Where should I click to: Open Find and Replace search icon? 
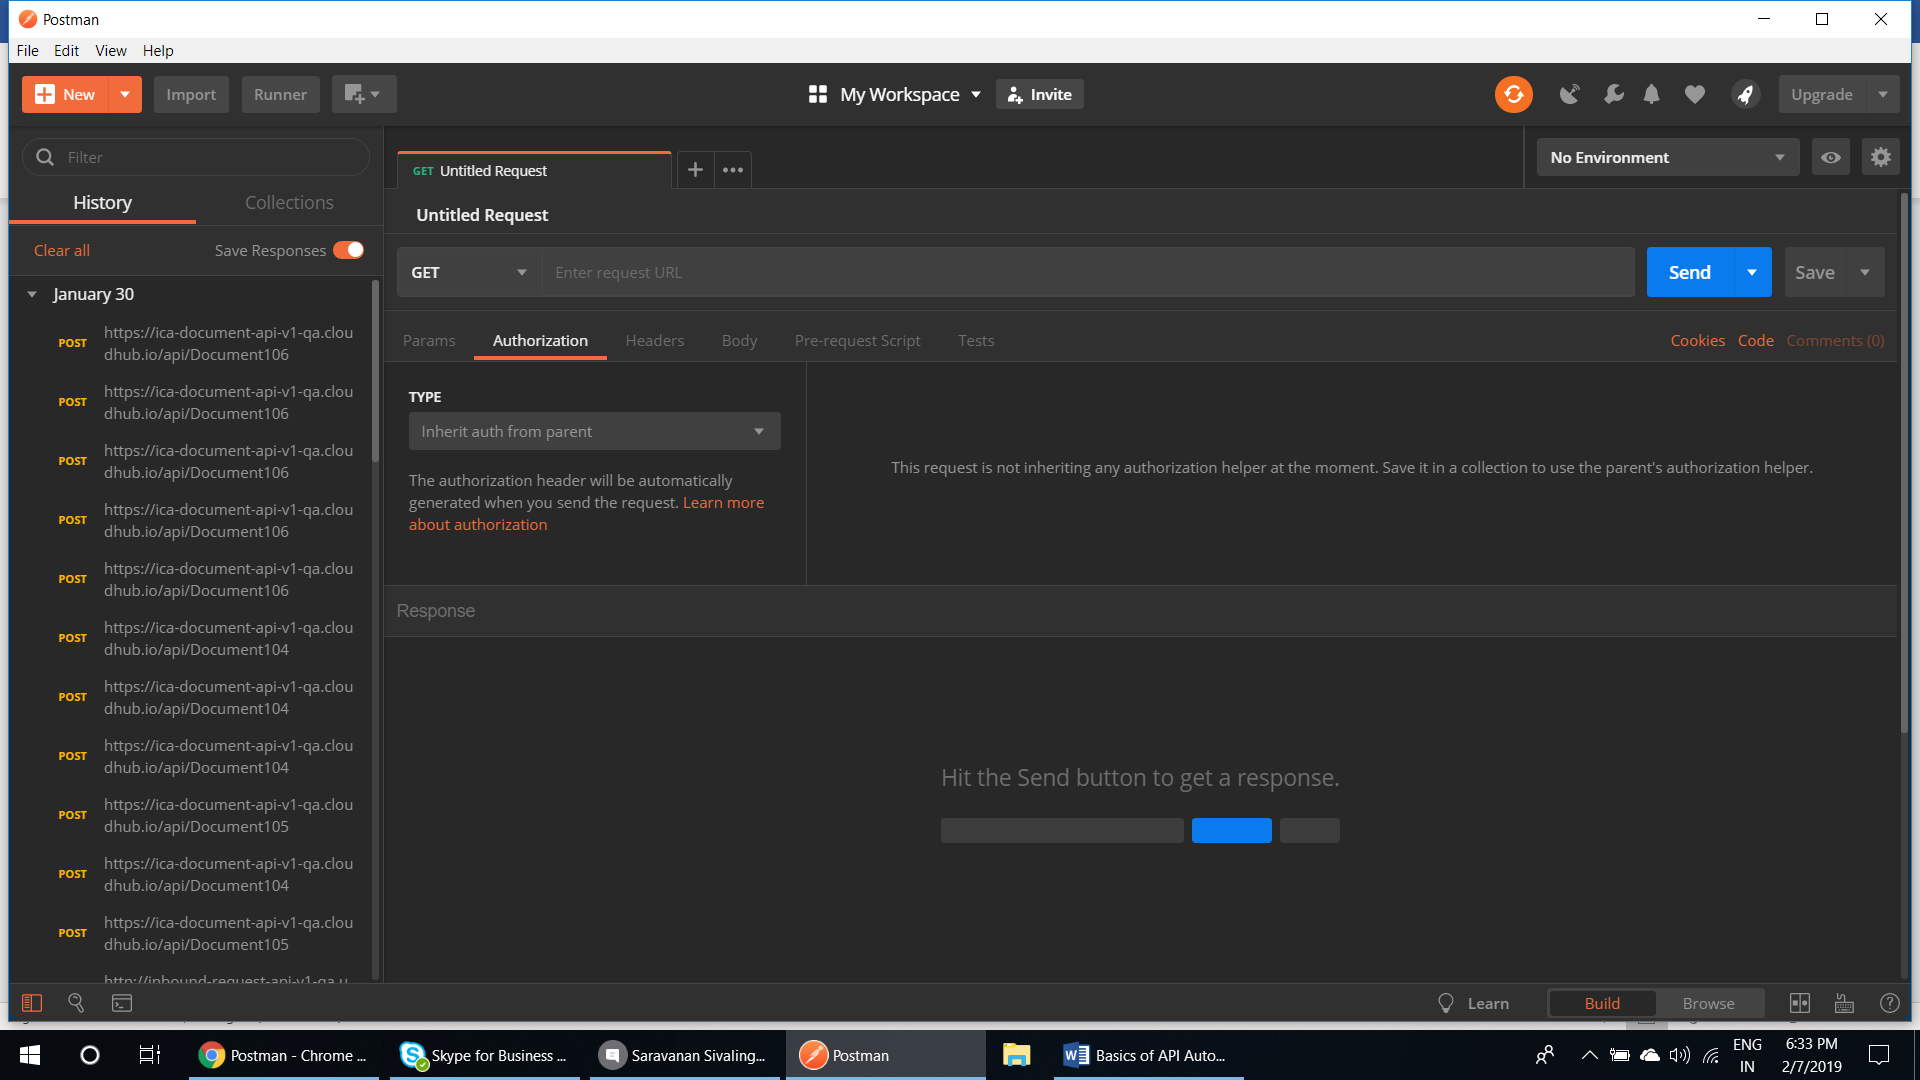point(76,1003)
